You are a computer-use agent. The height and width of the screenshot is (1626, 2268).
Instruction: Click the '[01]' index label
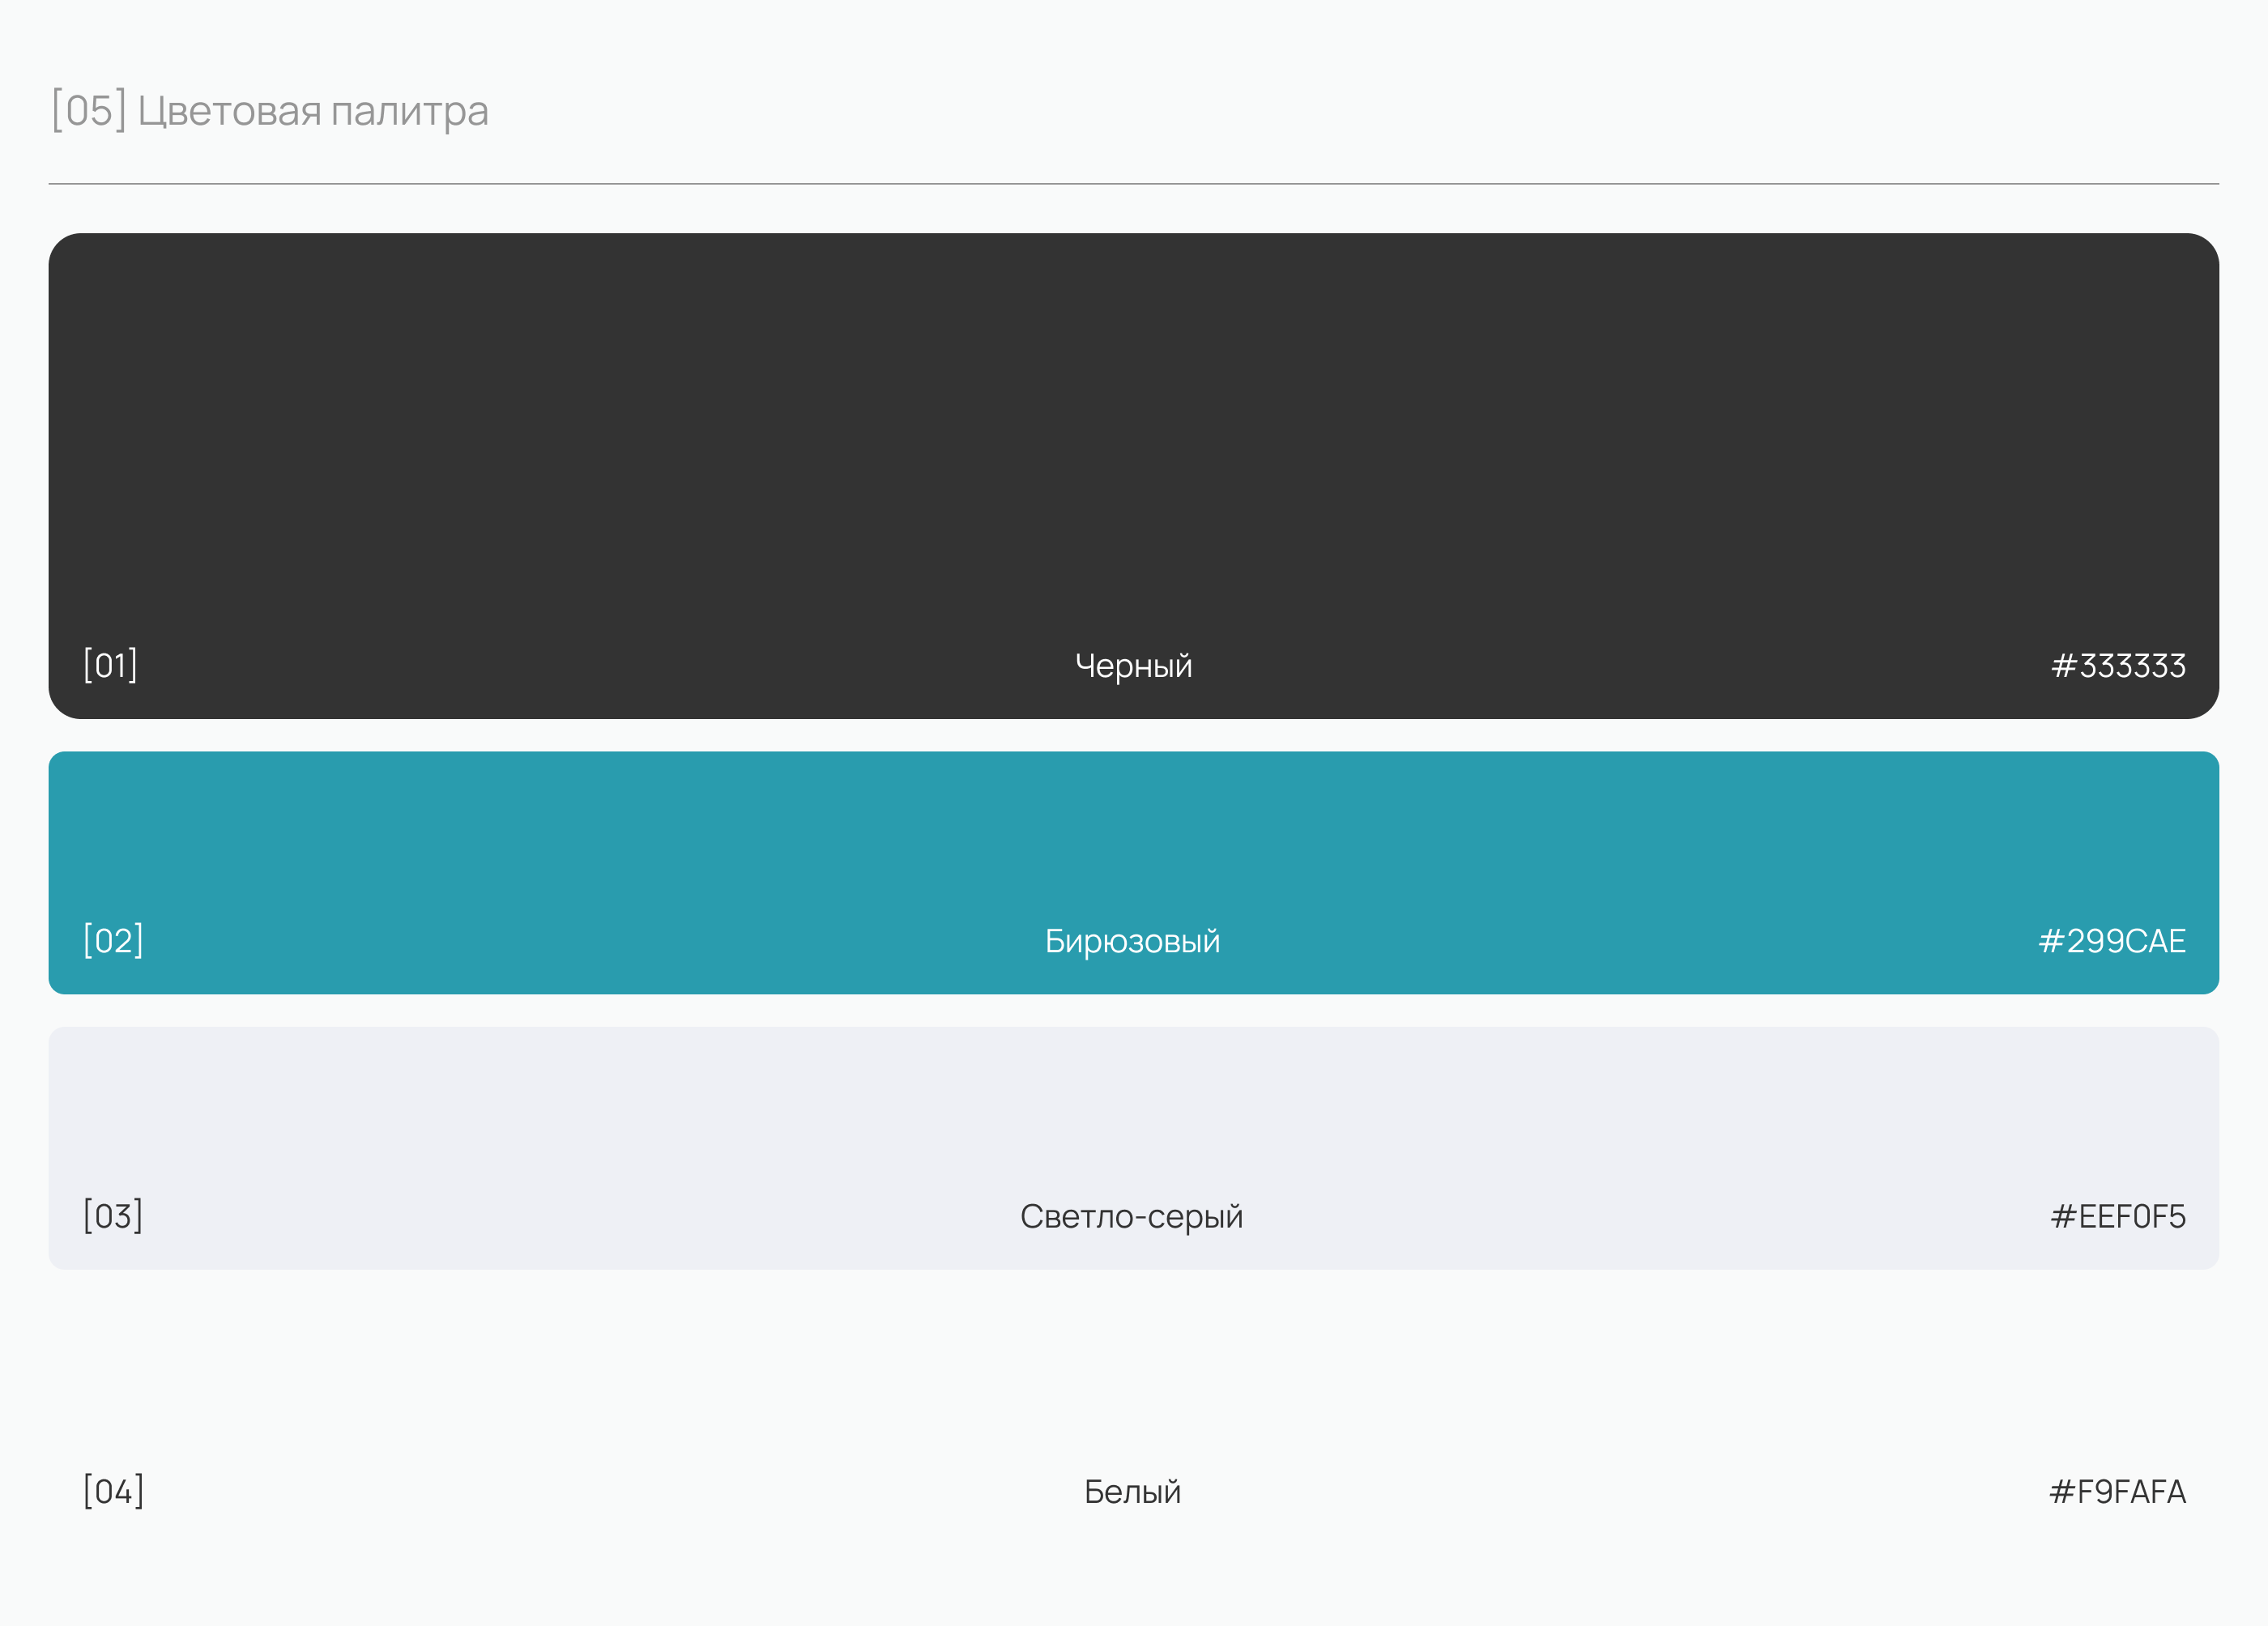pos(110,665)
